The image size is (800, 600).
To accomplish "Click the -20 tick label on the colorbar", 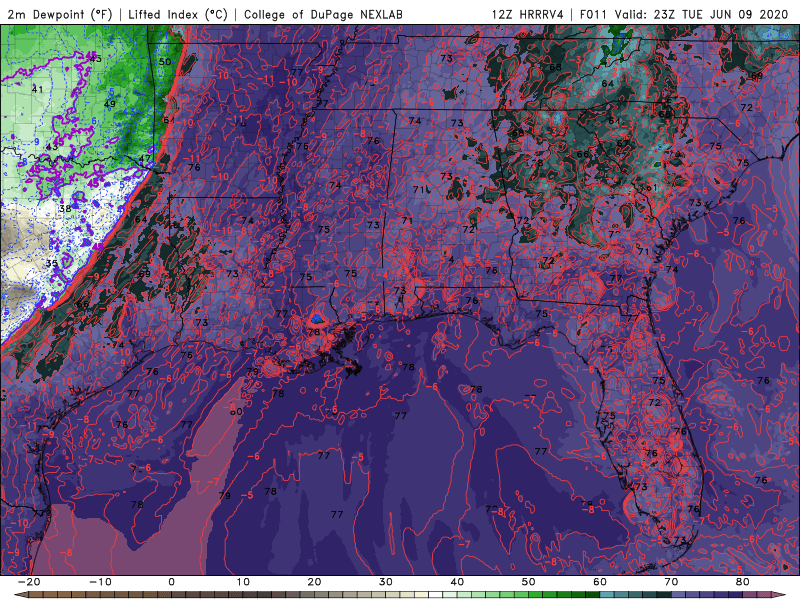I will (x=29, y=582).
